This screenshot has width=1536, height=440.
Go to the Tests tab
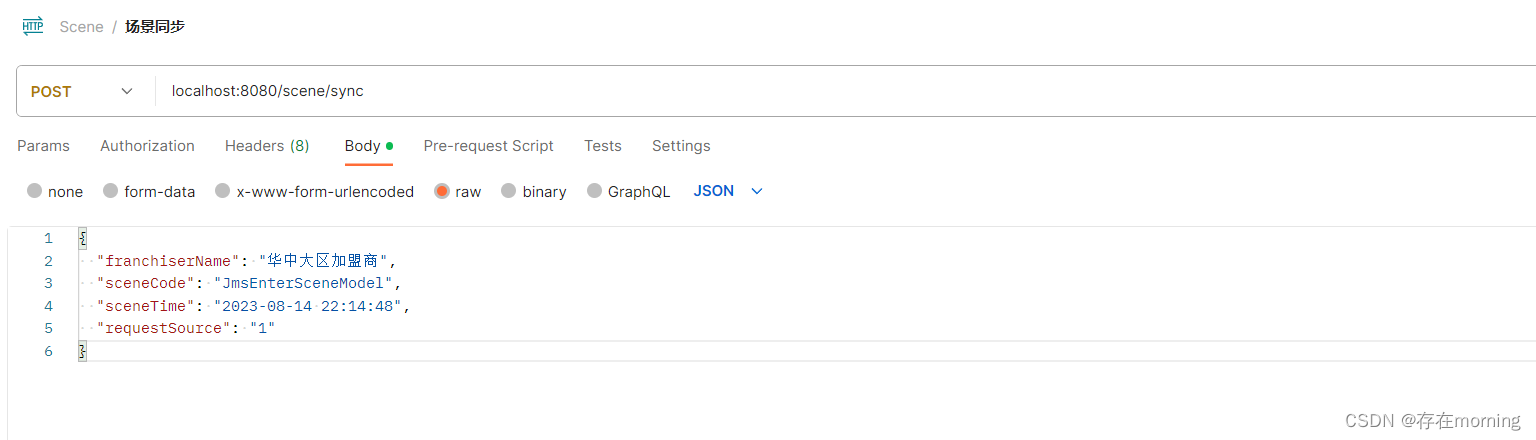pyautogui.click(x=602, y=146)
